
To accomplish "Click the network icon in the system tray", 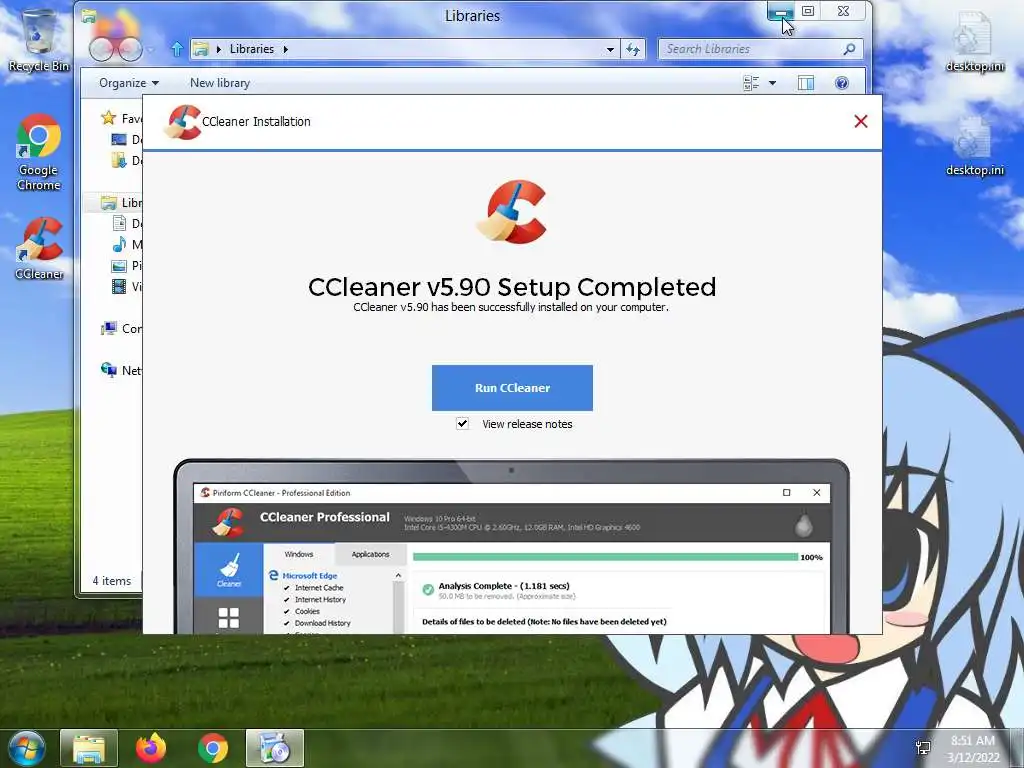I will click(923, 748).
